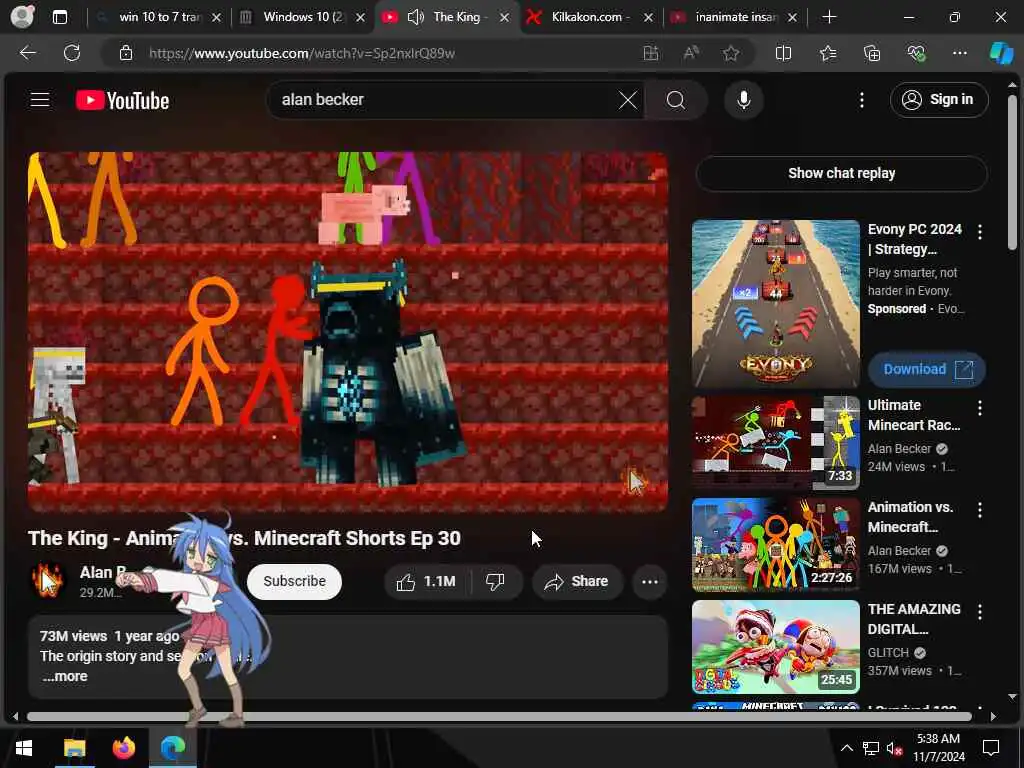Show chat replay
Image resolution: width=1024 pixels, height=768 pixels.
pyautogui.click(x=841, y=173)
